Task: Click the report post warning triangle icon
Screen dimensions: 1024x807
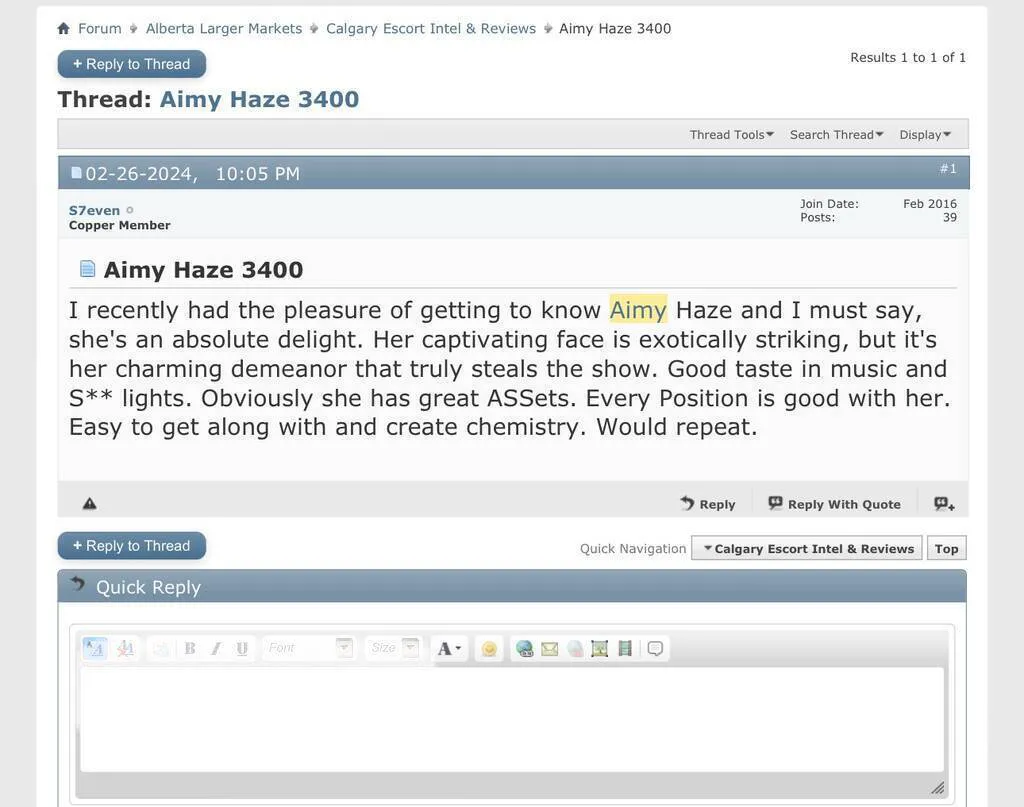Action: tap(89, 504)
